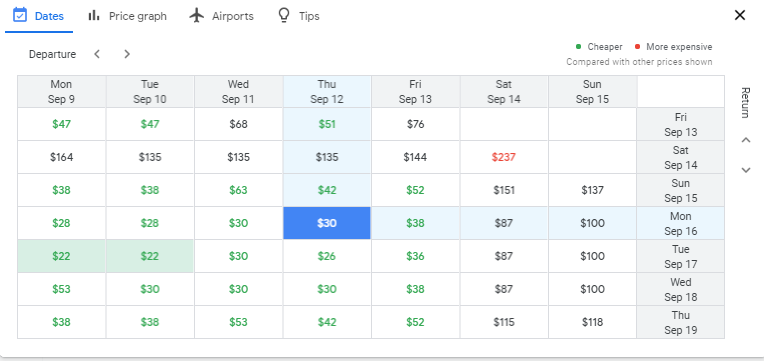764x361 pixels.
Task: Advance to next departure dates
Action: tap(127, 54)
